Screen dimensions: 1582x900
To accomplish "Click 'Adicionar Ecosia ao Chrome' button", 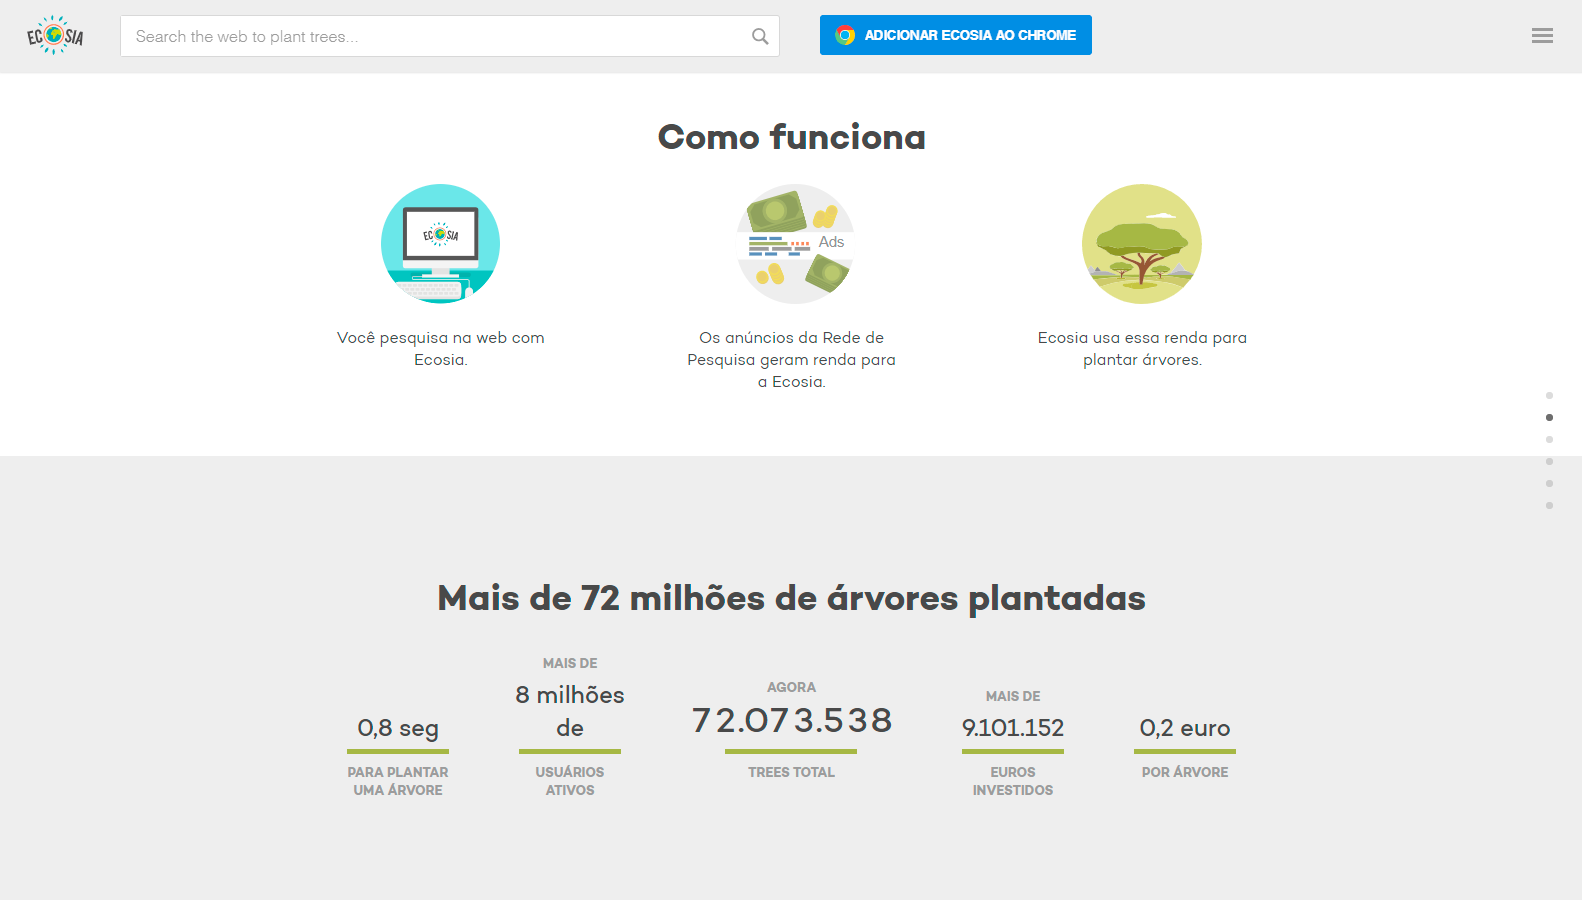I will pos(956,35).
